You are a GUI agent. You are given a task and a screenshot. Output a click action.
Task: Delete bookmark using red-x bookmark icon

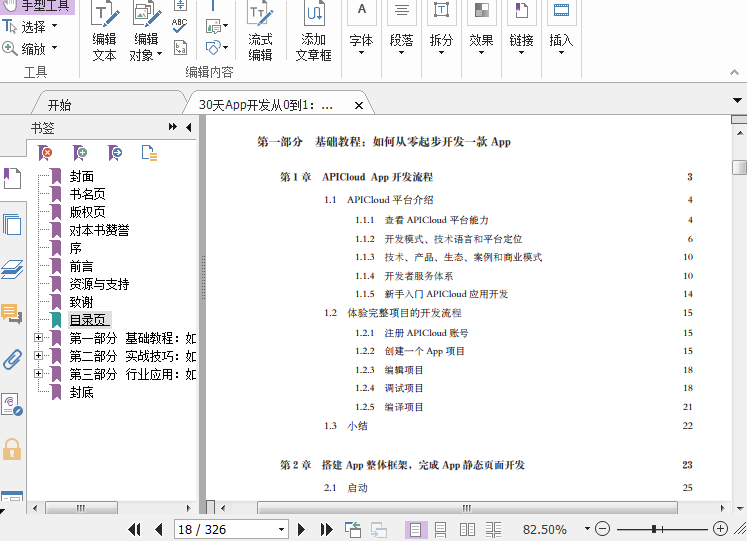[45, 153]
